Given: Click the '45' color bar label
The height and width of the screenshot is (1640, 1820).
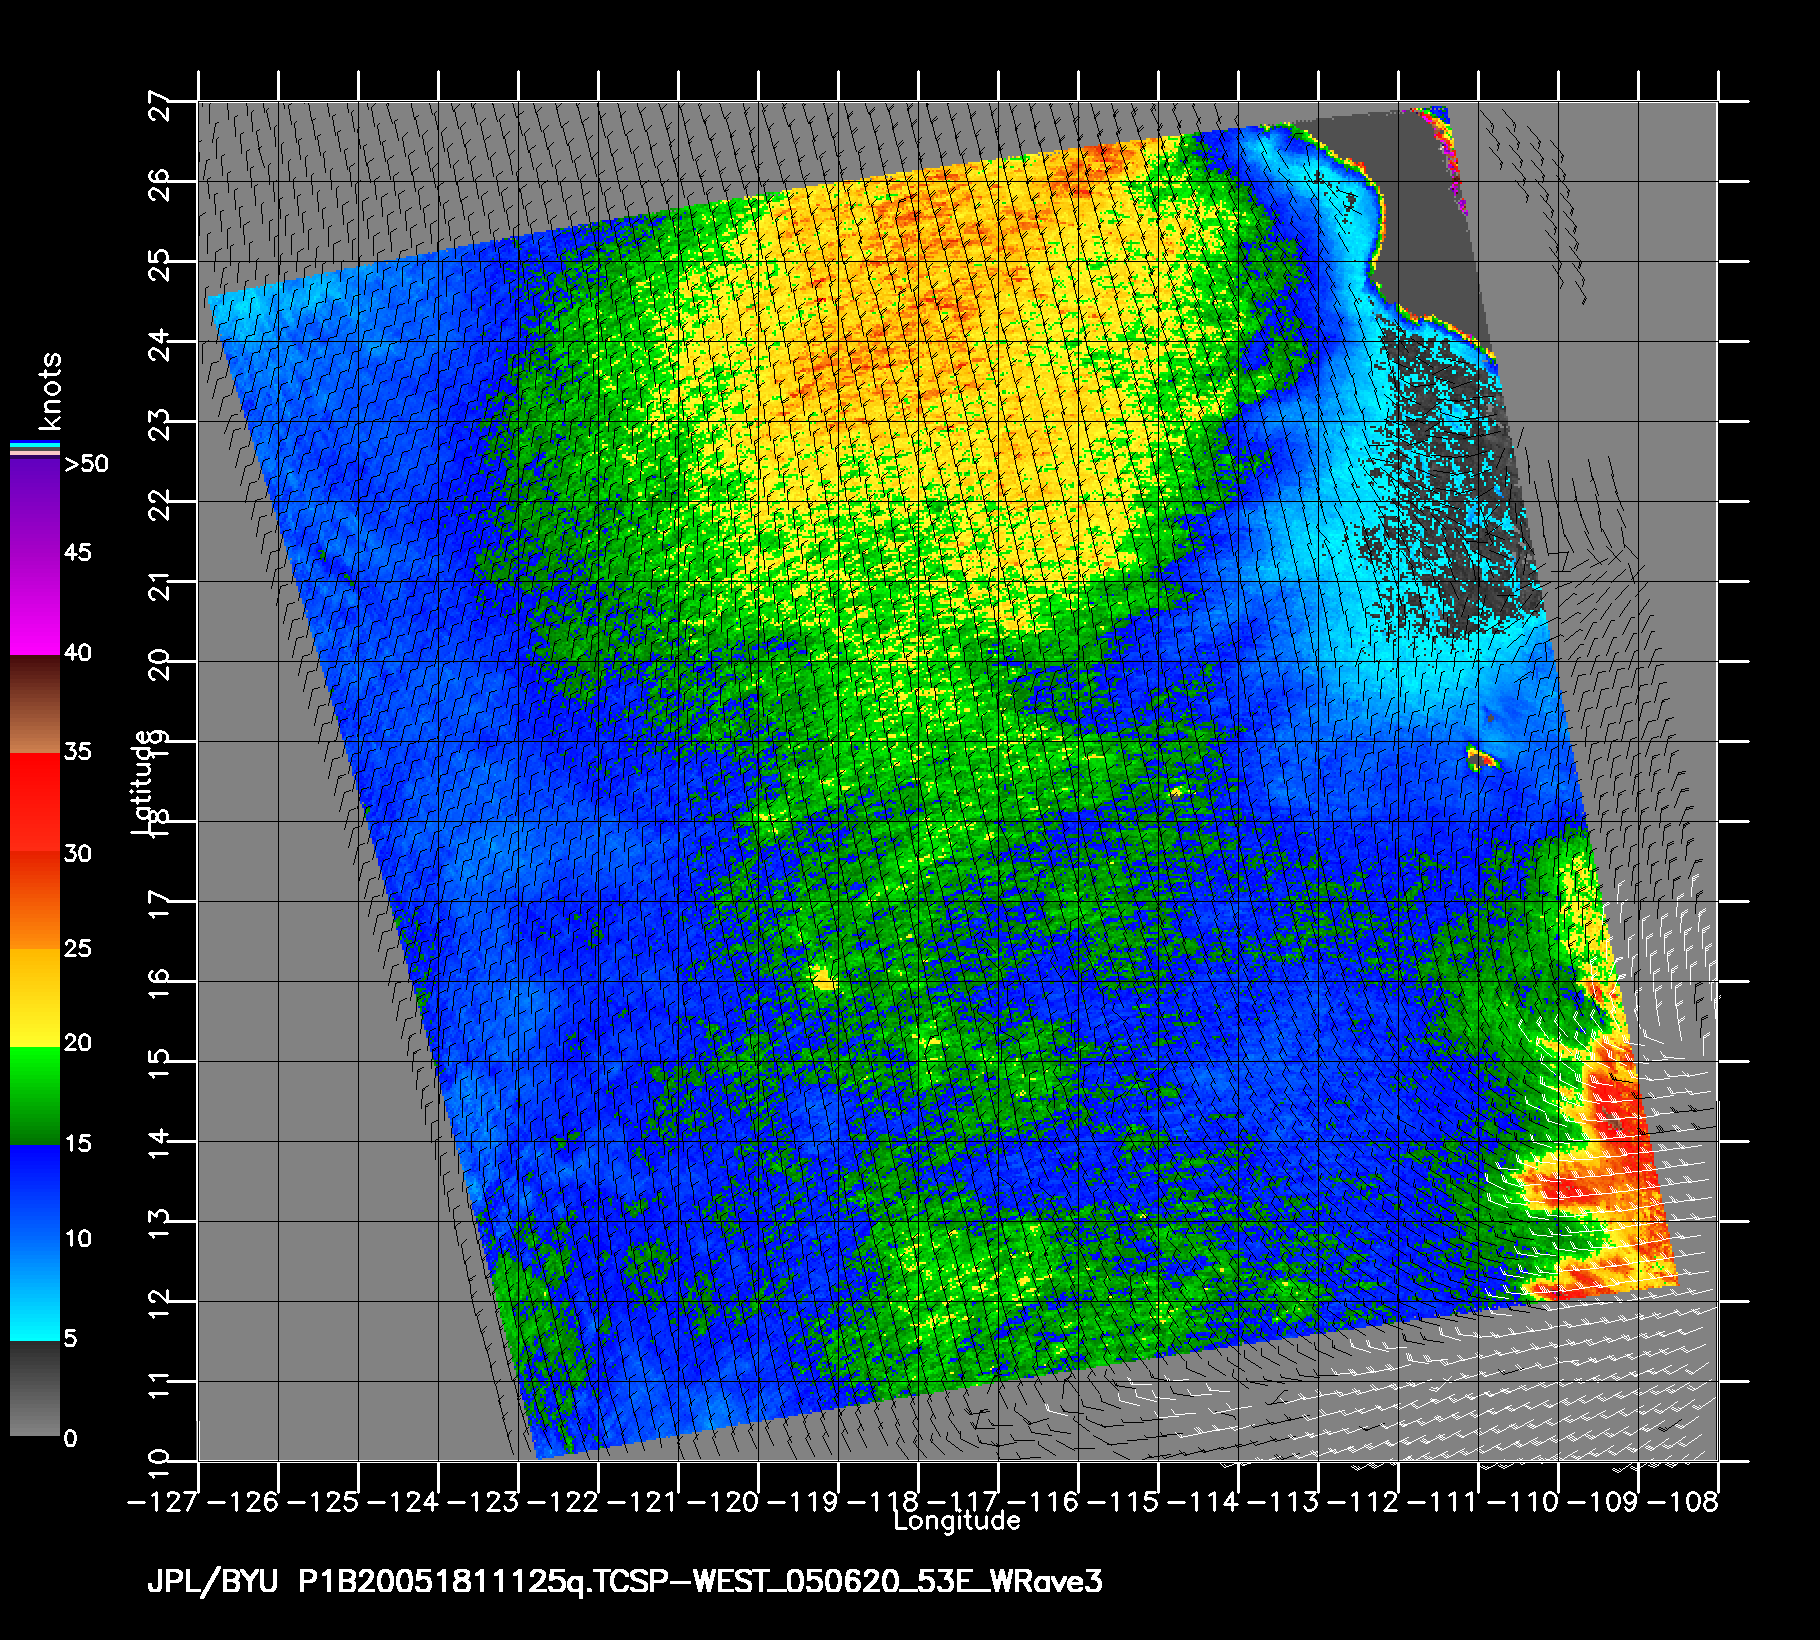Looking at the screenshot, I should 77,553.
